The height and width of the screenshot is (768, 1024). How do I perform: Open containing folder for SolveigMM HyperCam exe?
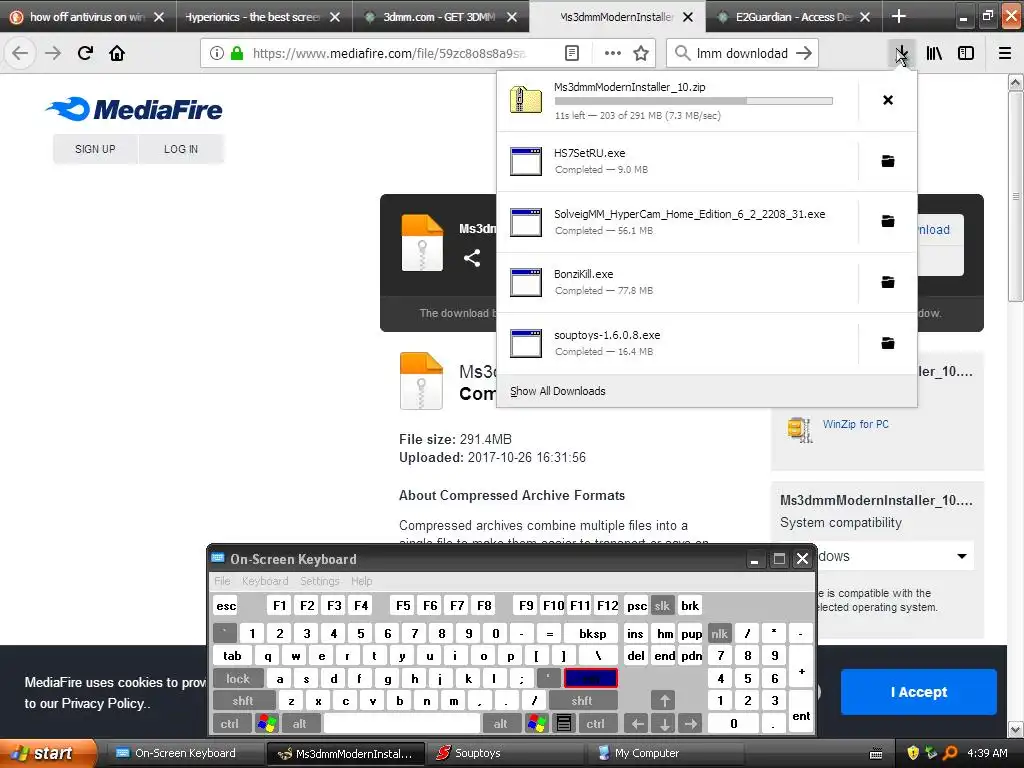coord(888,221)
